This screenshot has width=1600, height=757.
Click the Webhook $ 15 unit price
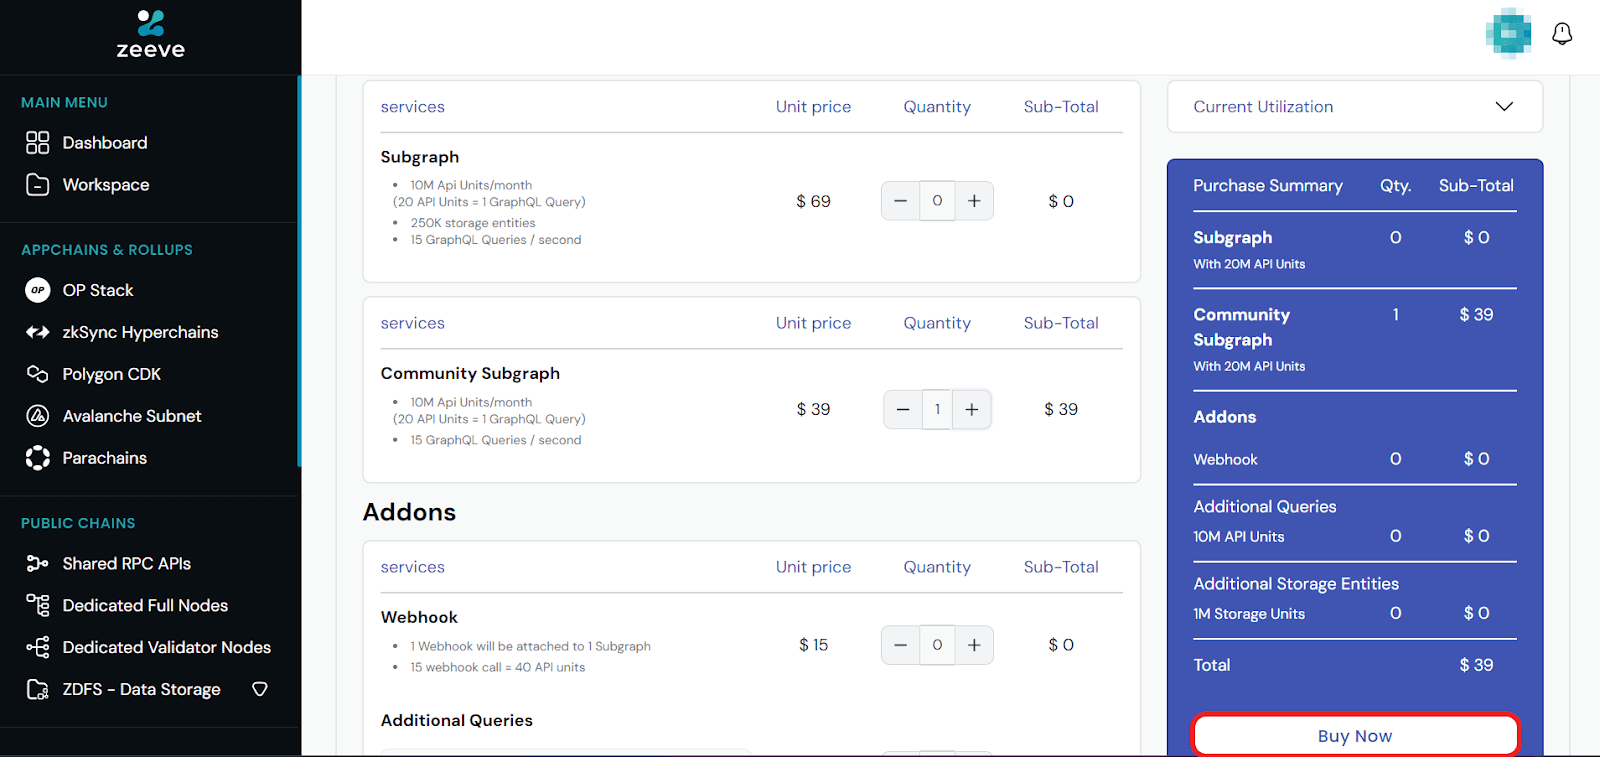tap(813, 645)
